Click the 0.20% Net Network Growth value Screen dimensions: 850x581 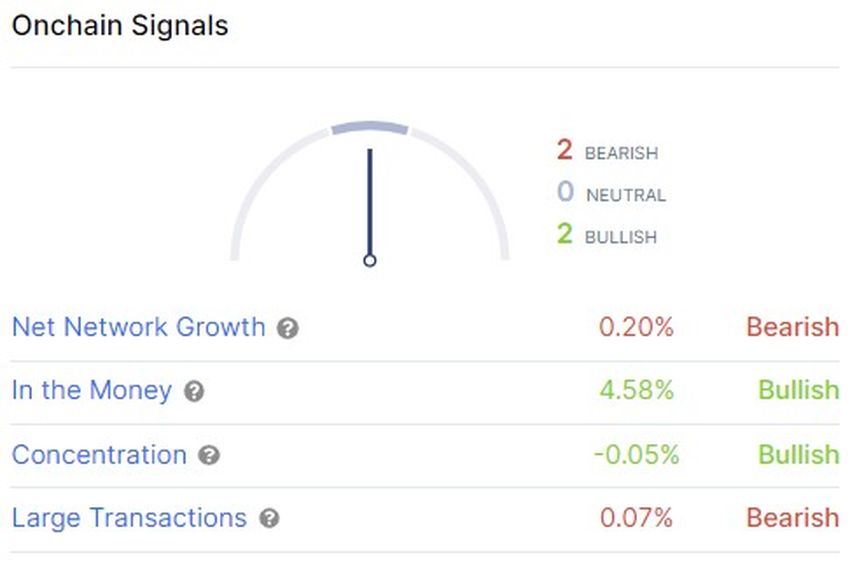[636, 327]
